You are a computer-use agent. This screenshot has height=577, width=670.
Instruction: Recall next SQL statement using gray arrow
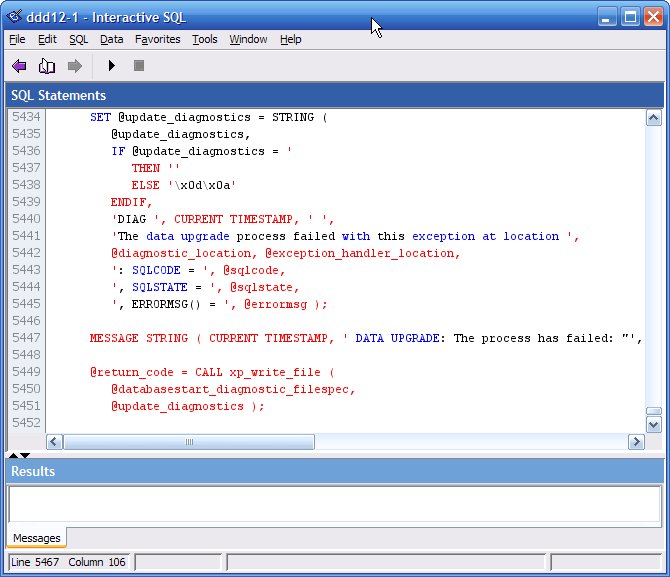click(x=75, y=66)
